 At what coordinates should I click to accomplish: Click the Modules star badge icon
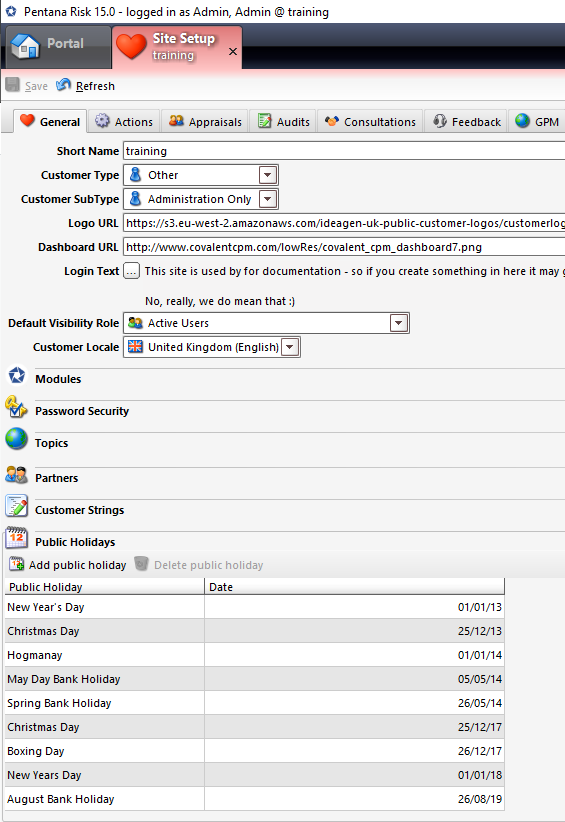click(x=16, y=375)
